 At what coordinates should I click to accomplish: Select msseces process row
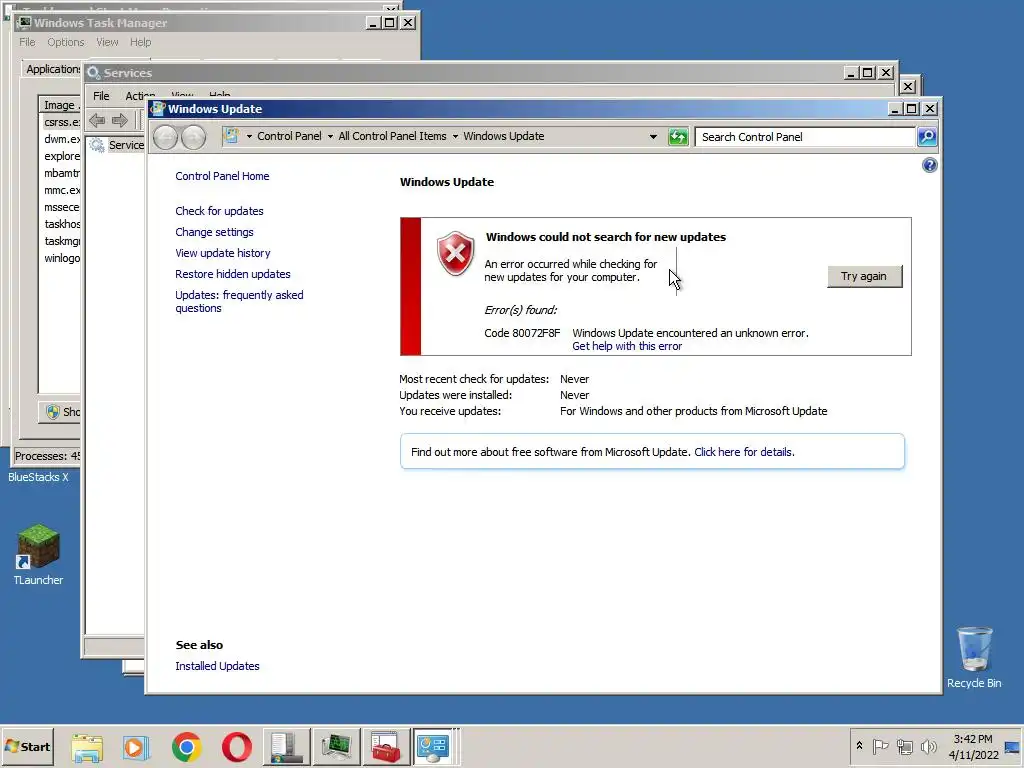pyautogui.click(x=61, y=207)
